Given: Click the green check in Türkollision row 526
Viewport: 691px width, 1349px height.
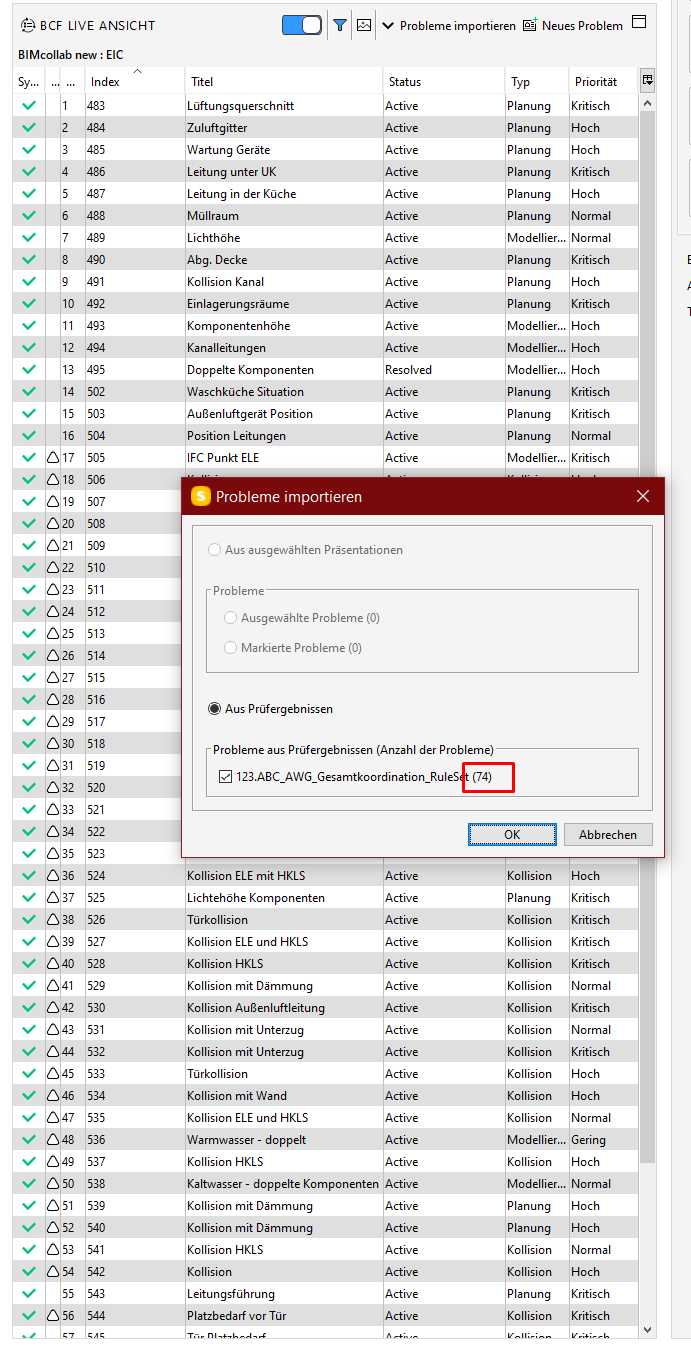Looking at the screenshot, I should point(29,919).
